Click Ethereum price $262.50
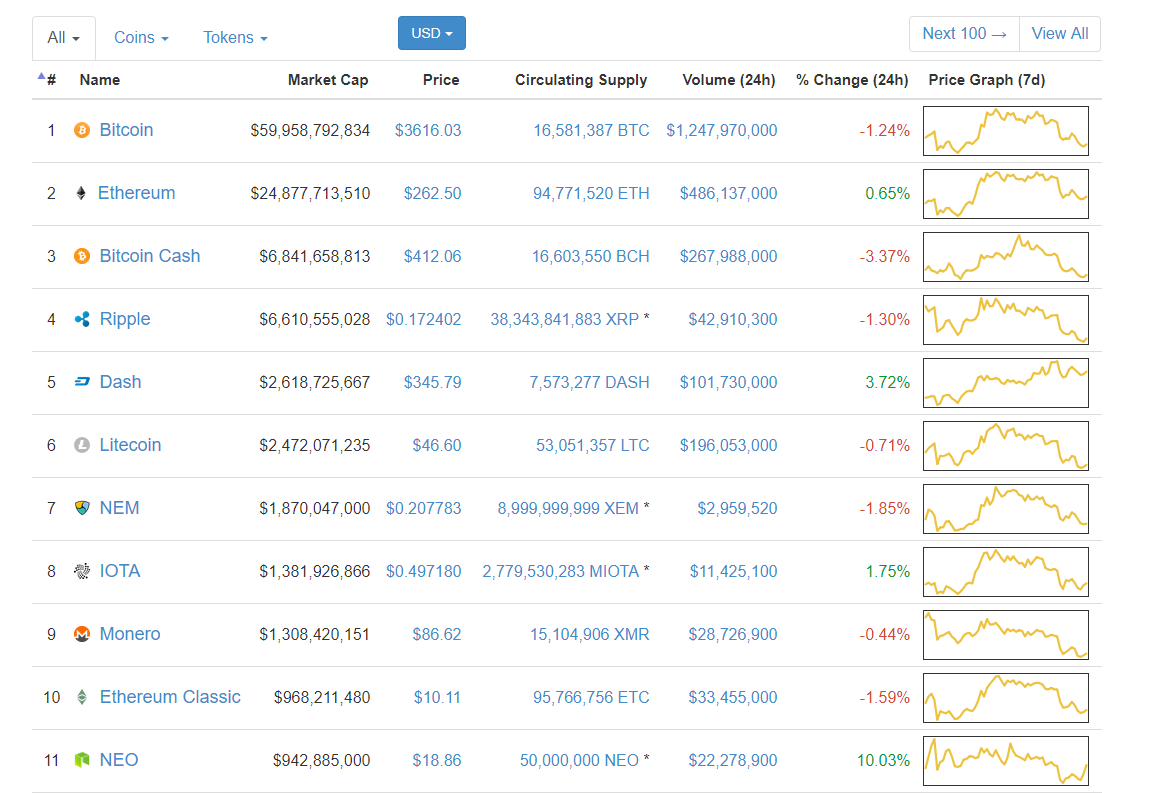Image resolution: width=1154 pixels, height=793 pixels. click(x=433, y=194)
